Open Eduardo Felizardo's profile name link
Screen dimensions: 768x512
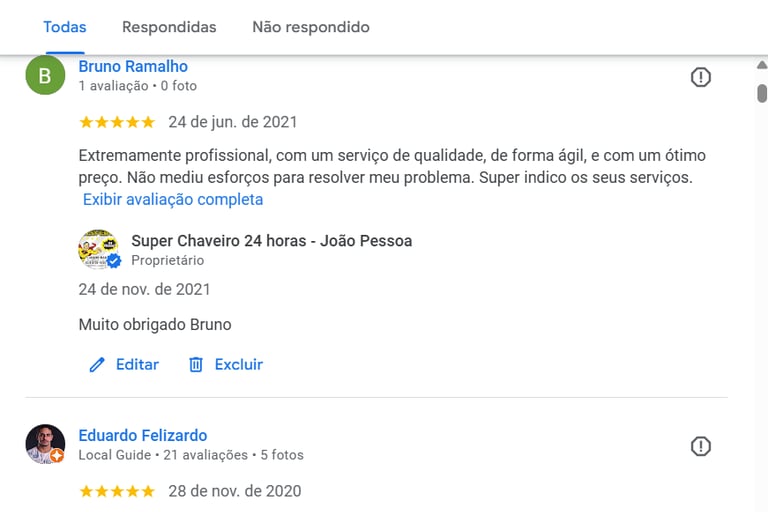[x=143, y=436]
